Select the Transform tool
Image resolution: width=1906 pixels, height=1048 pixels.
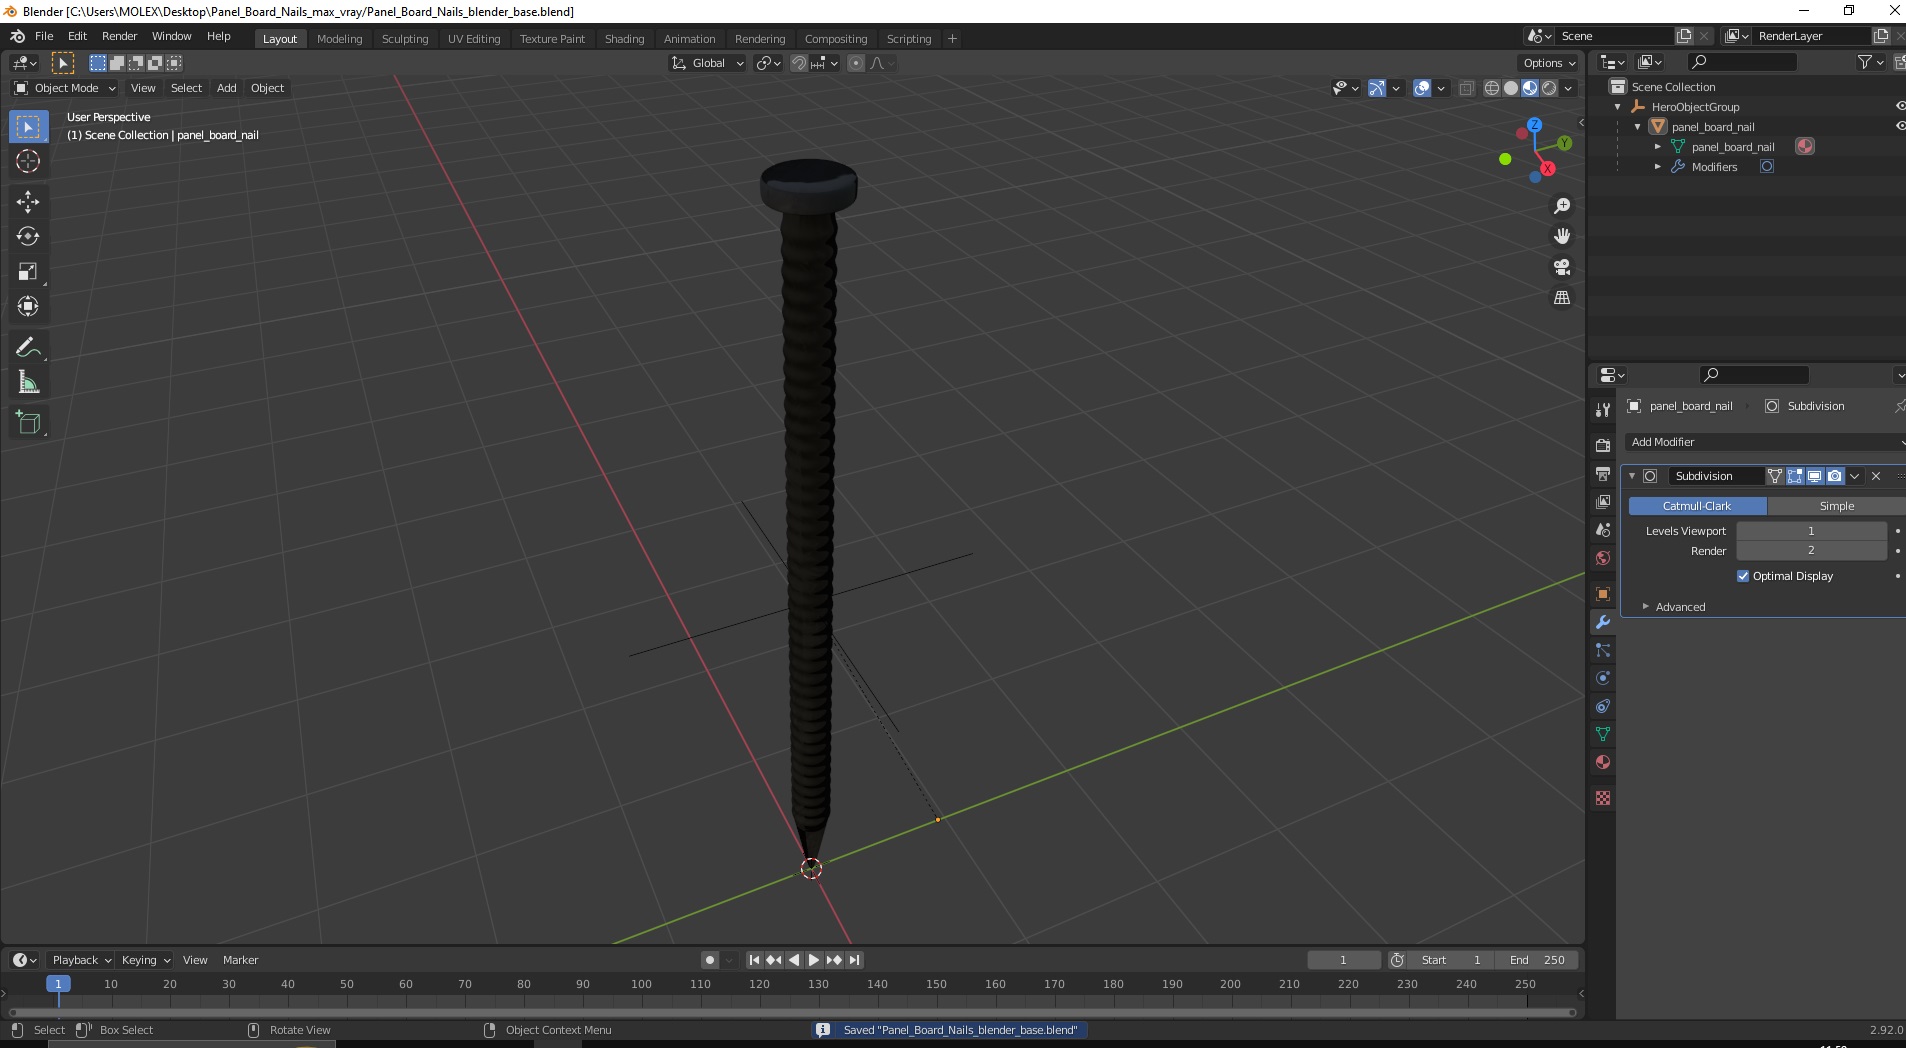28,306
